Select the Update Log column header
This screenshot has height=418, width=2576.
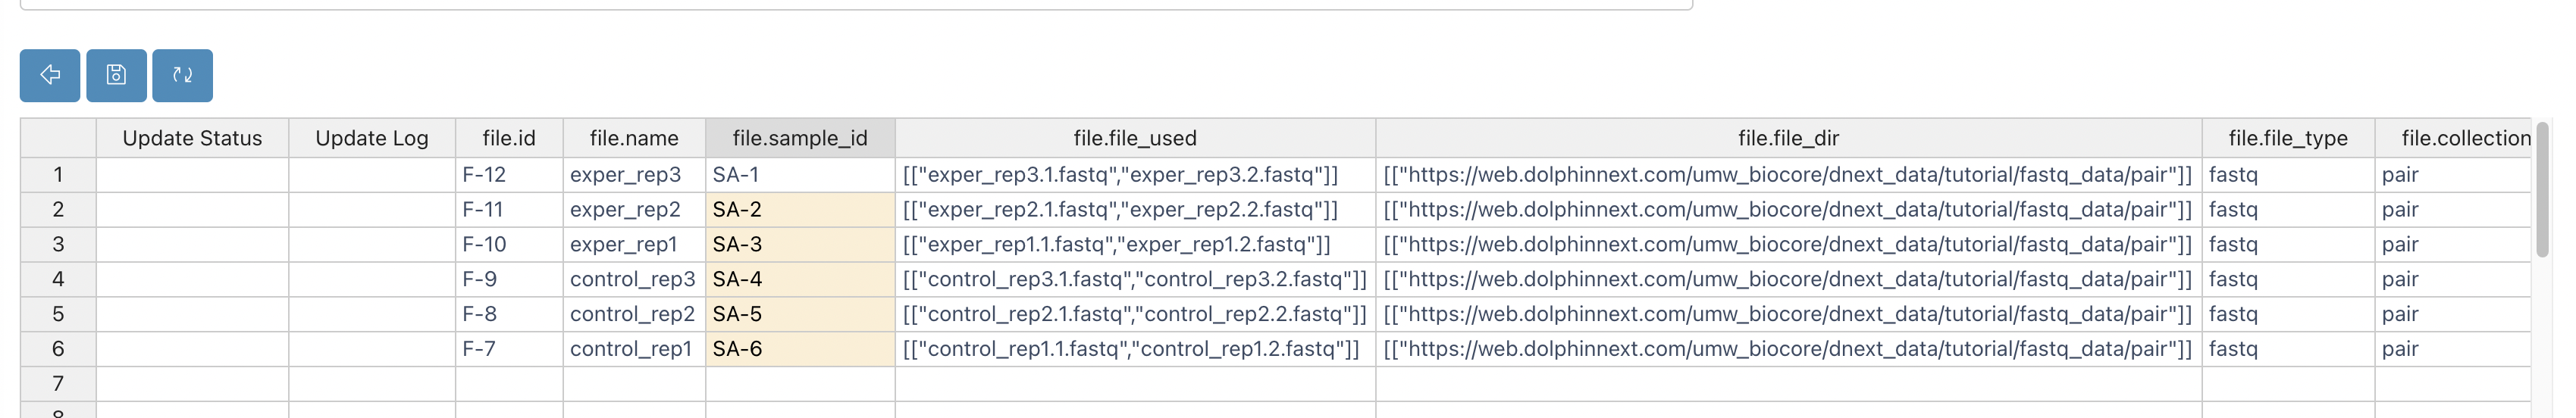click(372, 138)
